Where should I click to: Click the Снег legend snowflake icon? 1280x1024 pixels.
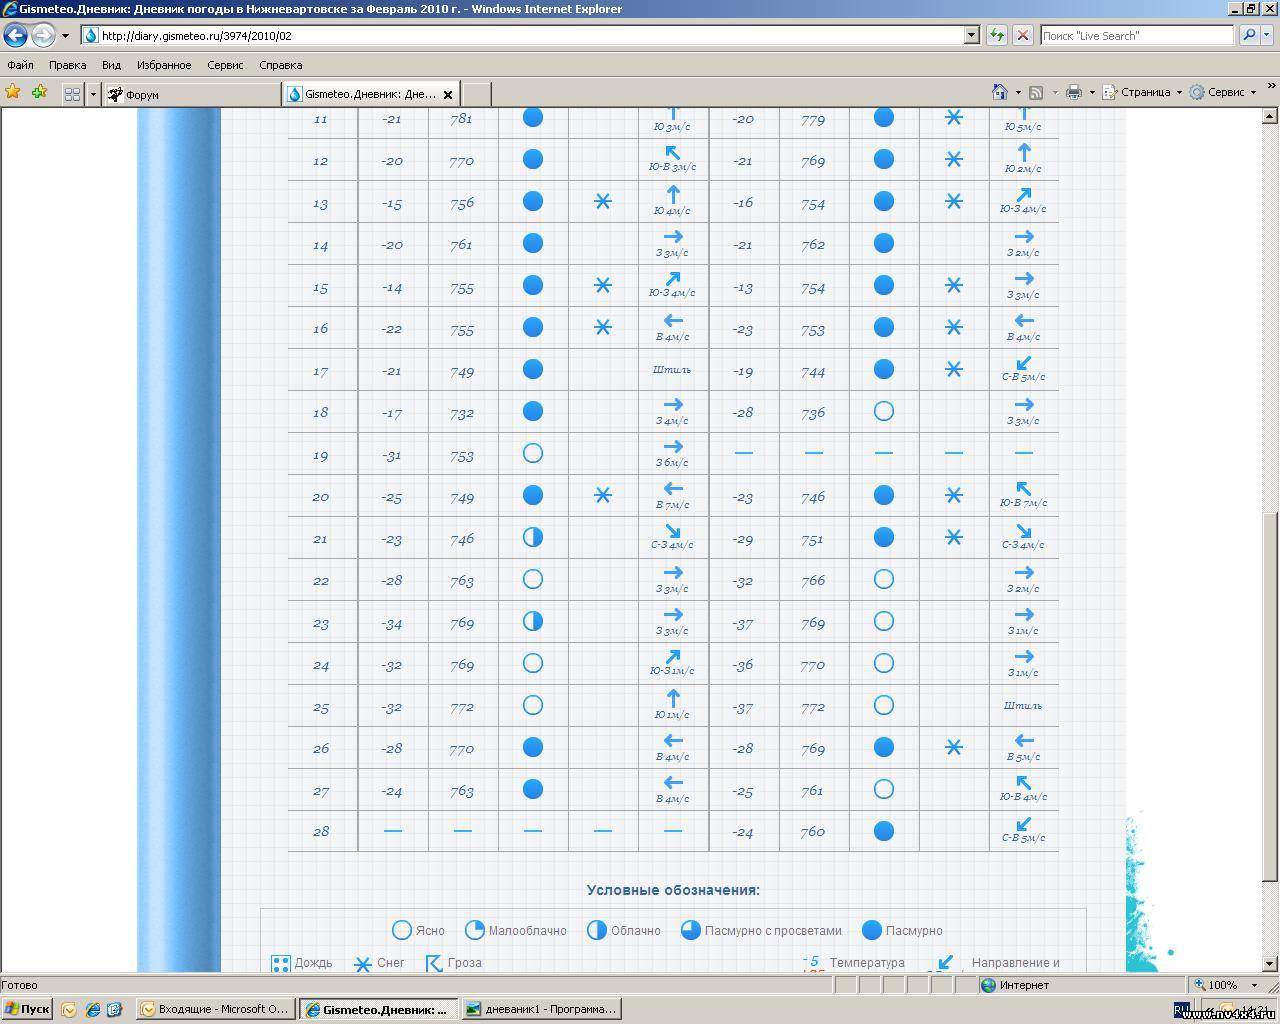(363, 964)
